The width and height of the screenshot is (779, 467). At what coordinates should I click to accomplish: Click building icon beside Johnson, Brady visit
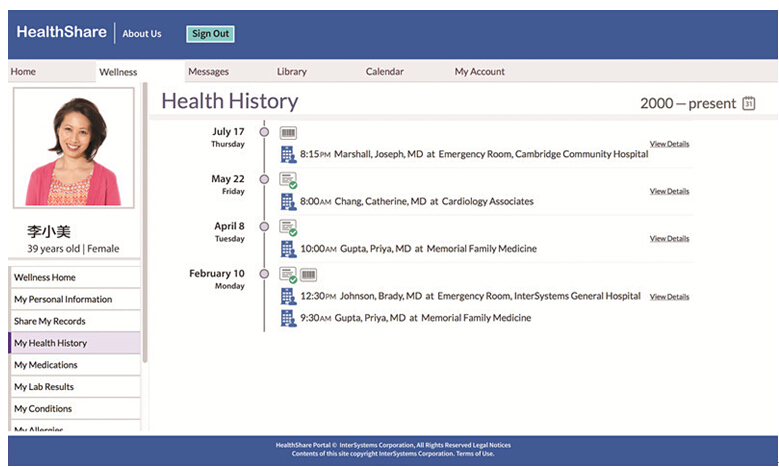[288, 296]
